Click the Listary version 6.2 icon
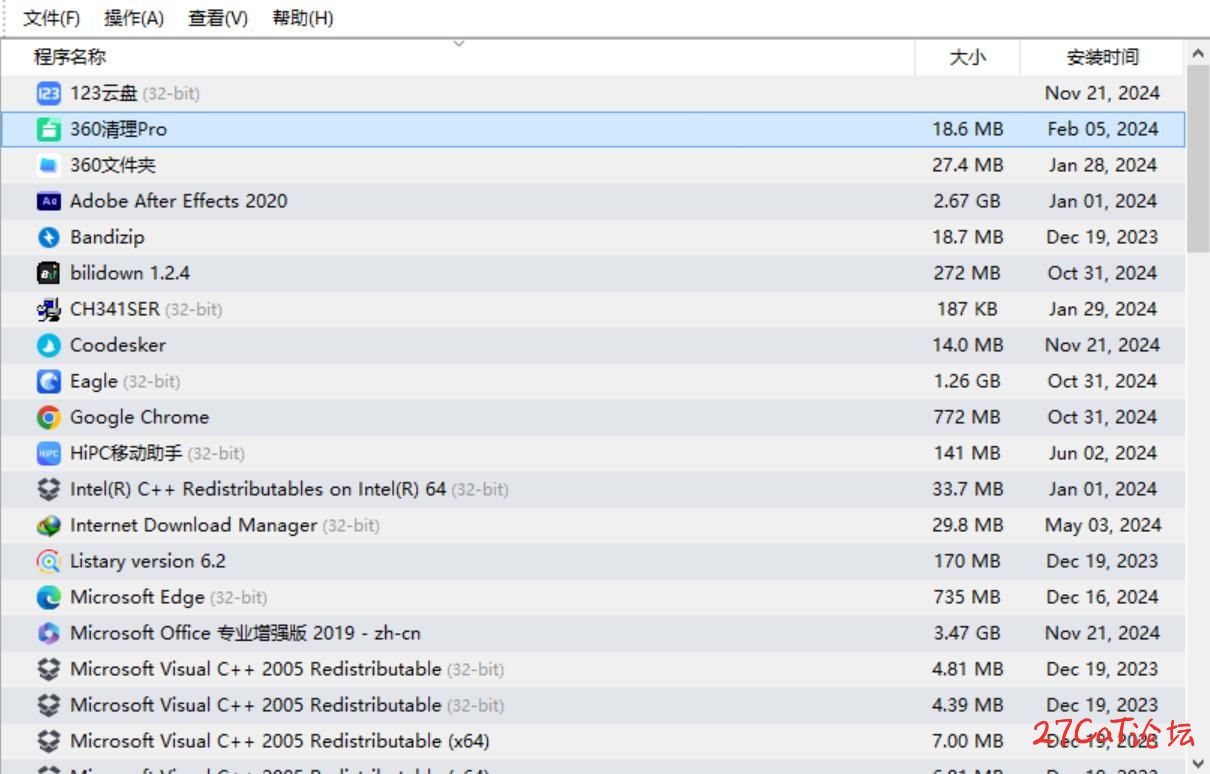This screenshot has height=774, width=1210. pyautogui.click(x=48, y=561)
